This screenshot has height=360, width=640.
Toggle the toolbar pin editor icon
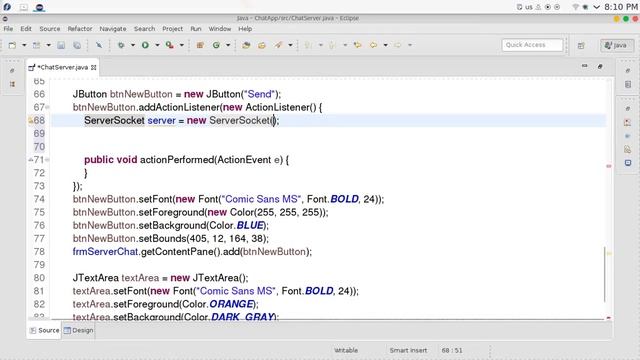99,45
